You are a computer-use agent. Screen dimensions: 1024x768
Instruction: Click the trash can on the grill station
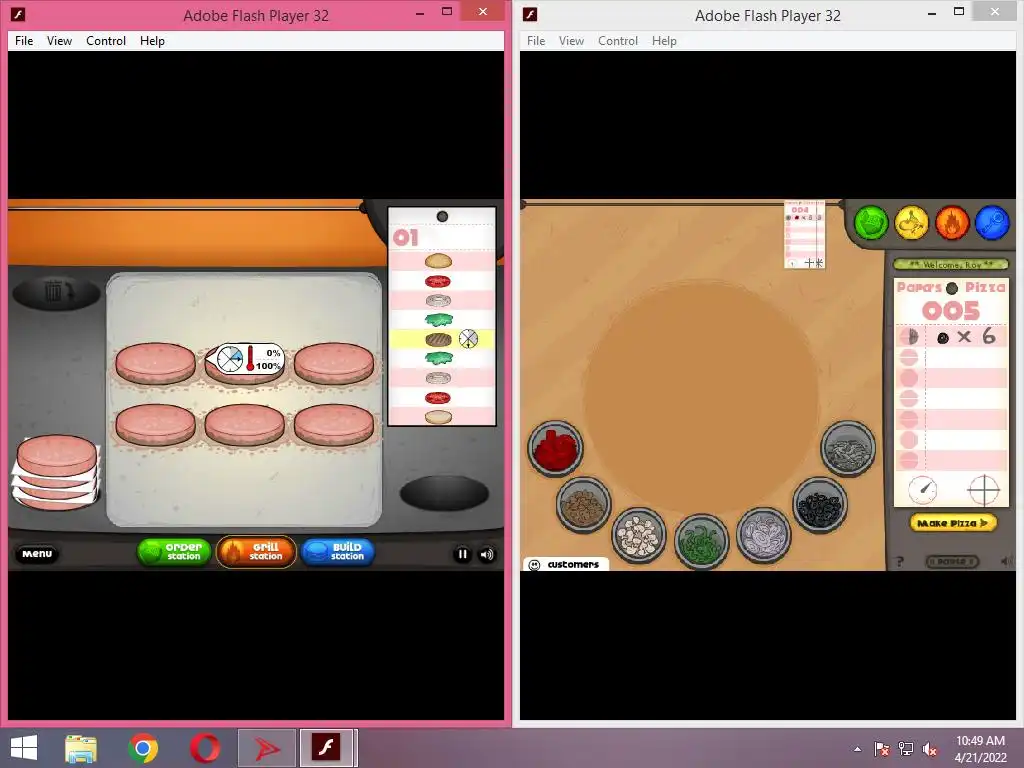56,292
